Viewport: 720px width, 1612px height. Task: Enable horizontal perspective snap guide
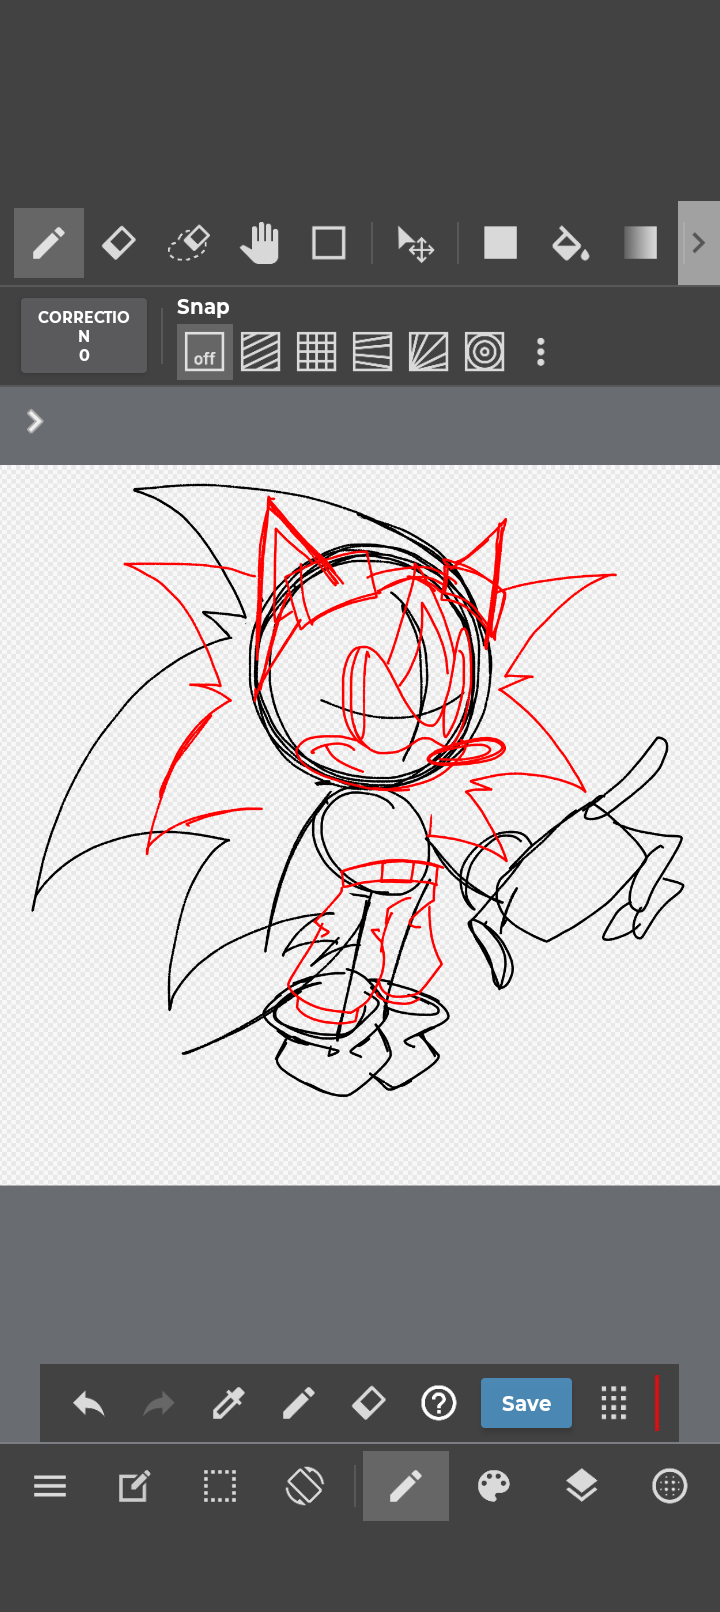(x=373, y=352)
